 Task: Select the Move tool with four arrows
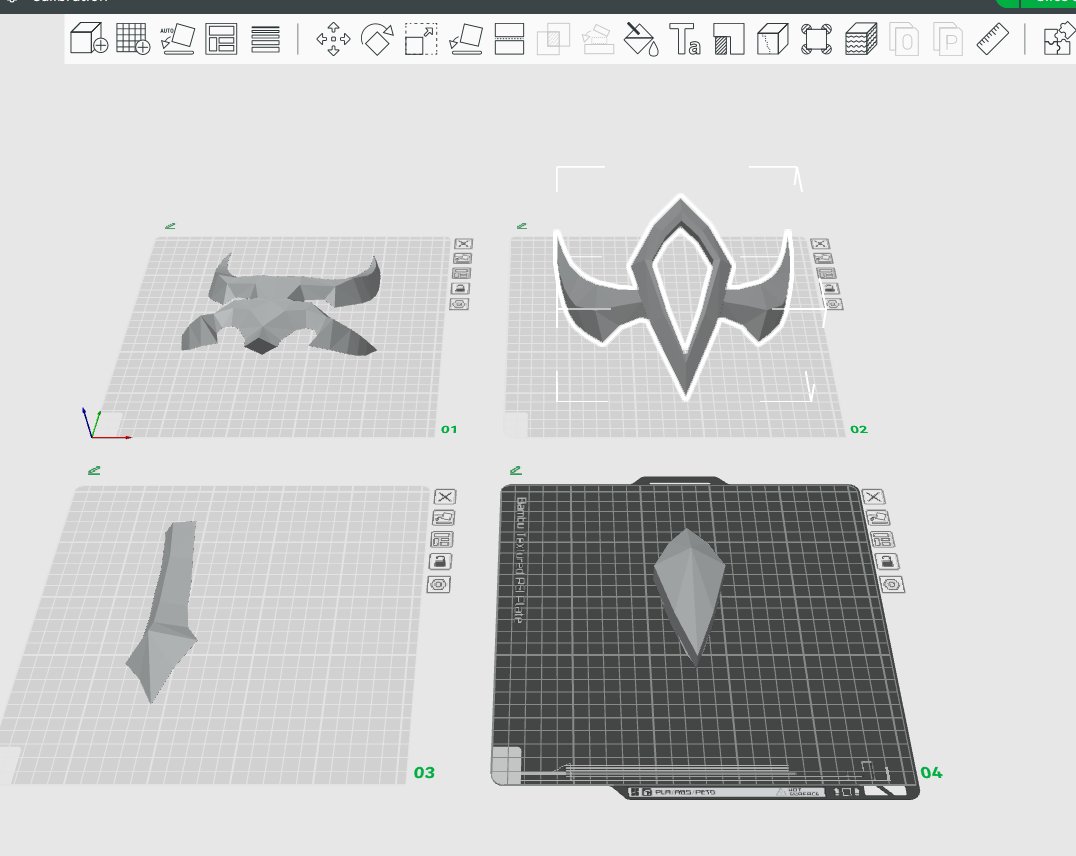333,39
